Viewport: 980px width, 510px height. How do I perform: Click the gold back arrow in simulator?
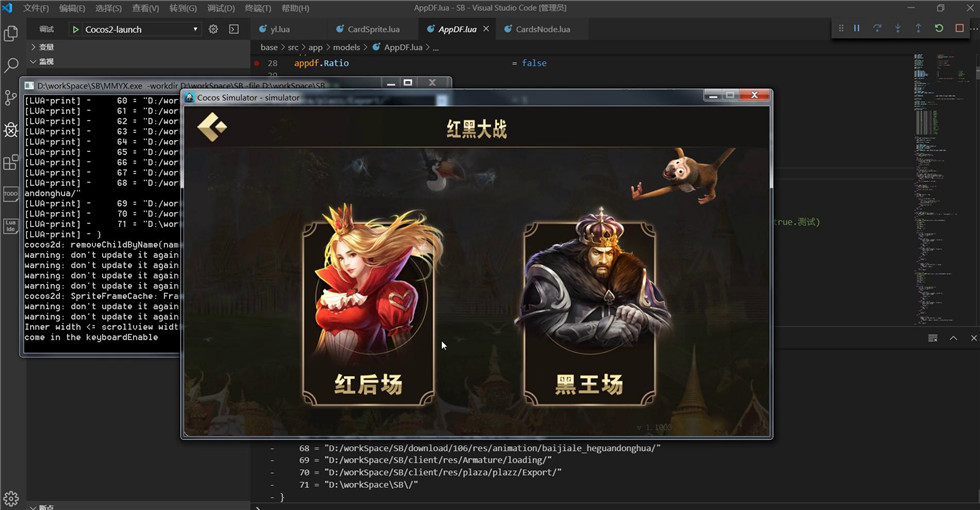[x=212, y=128]
